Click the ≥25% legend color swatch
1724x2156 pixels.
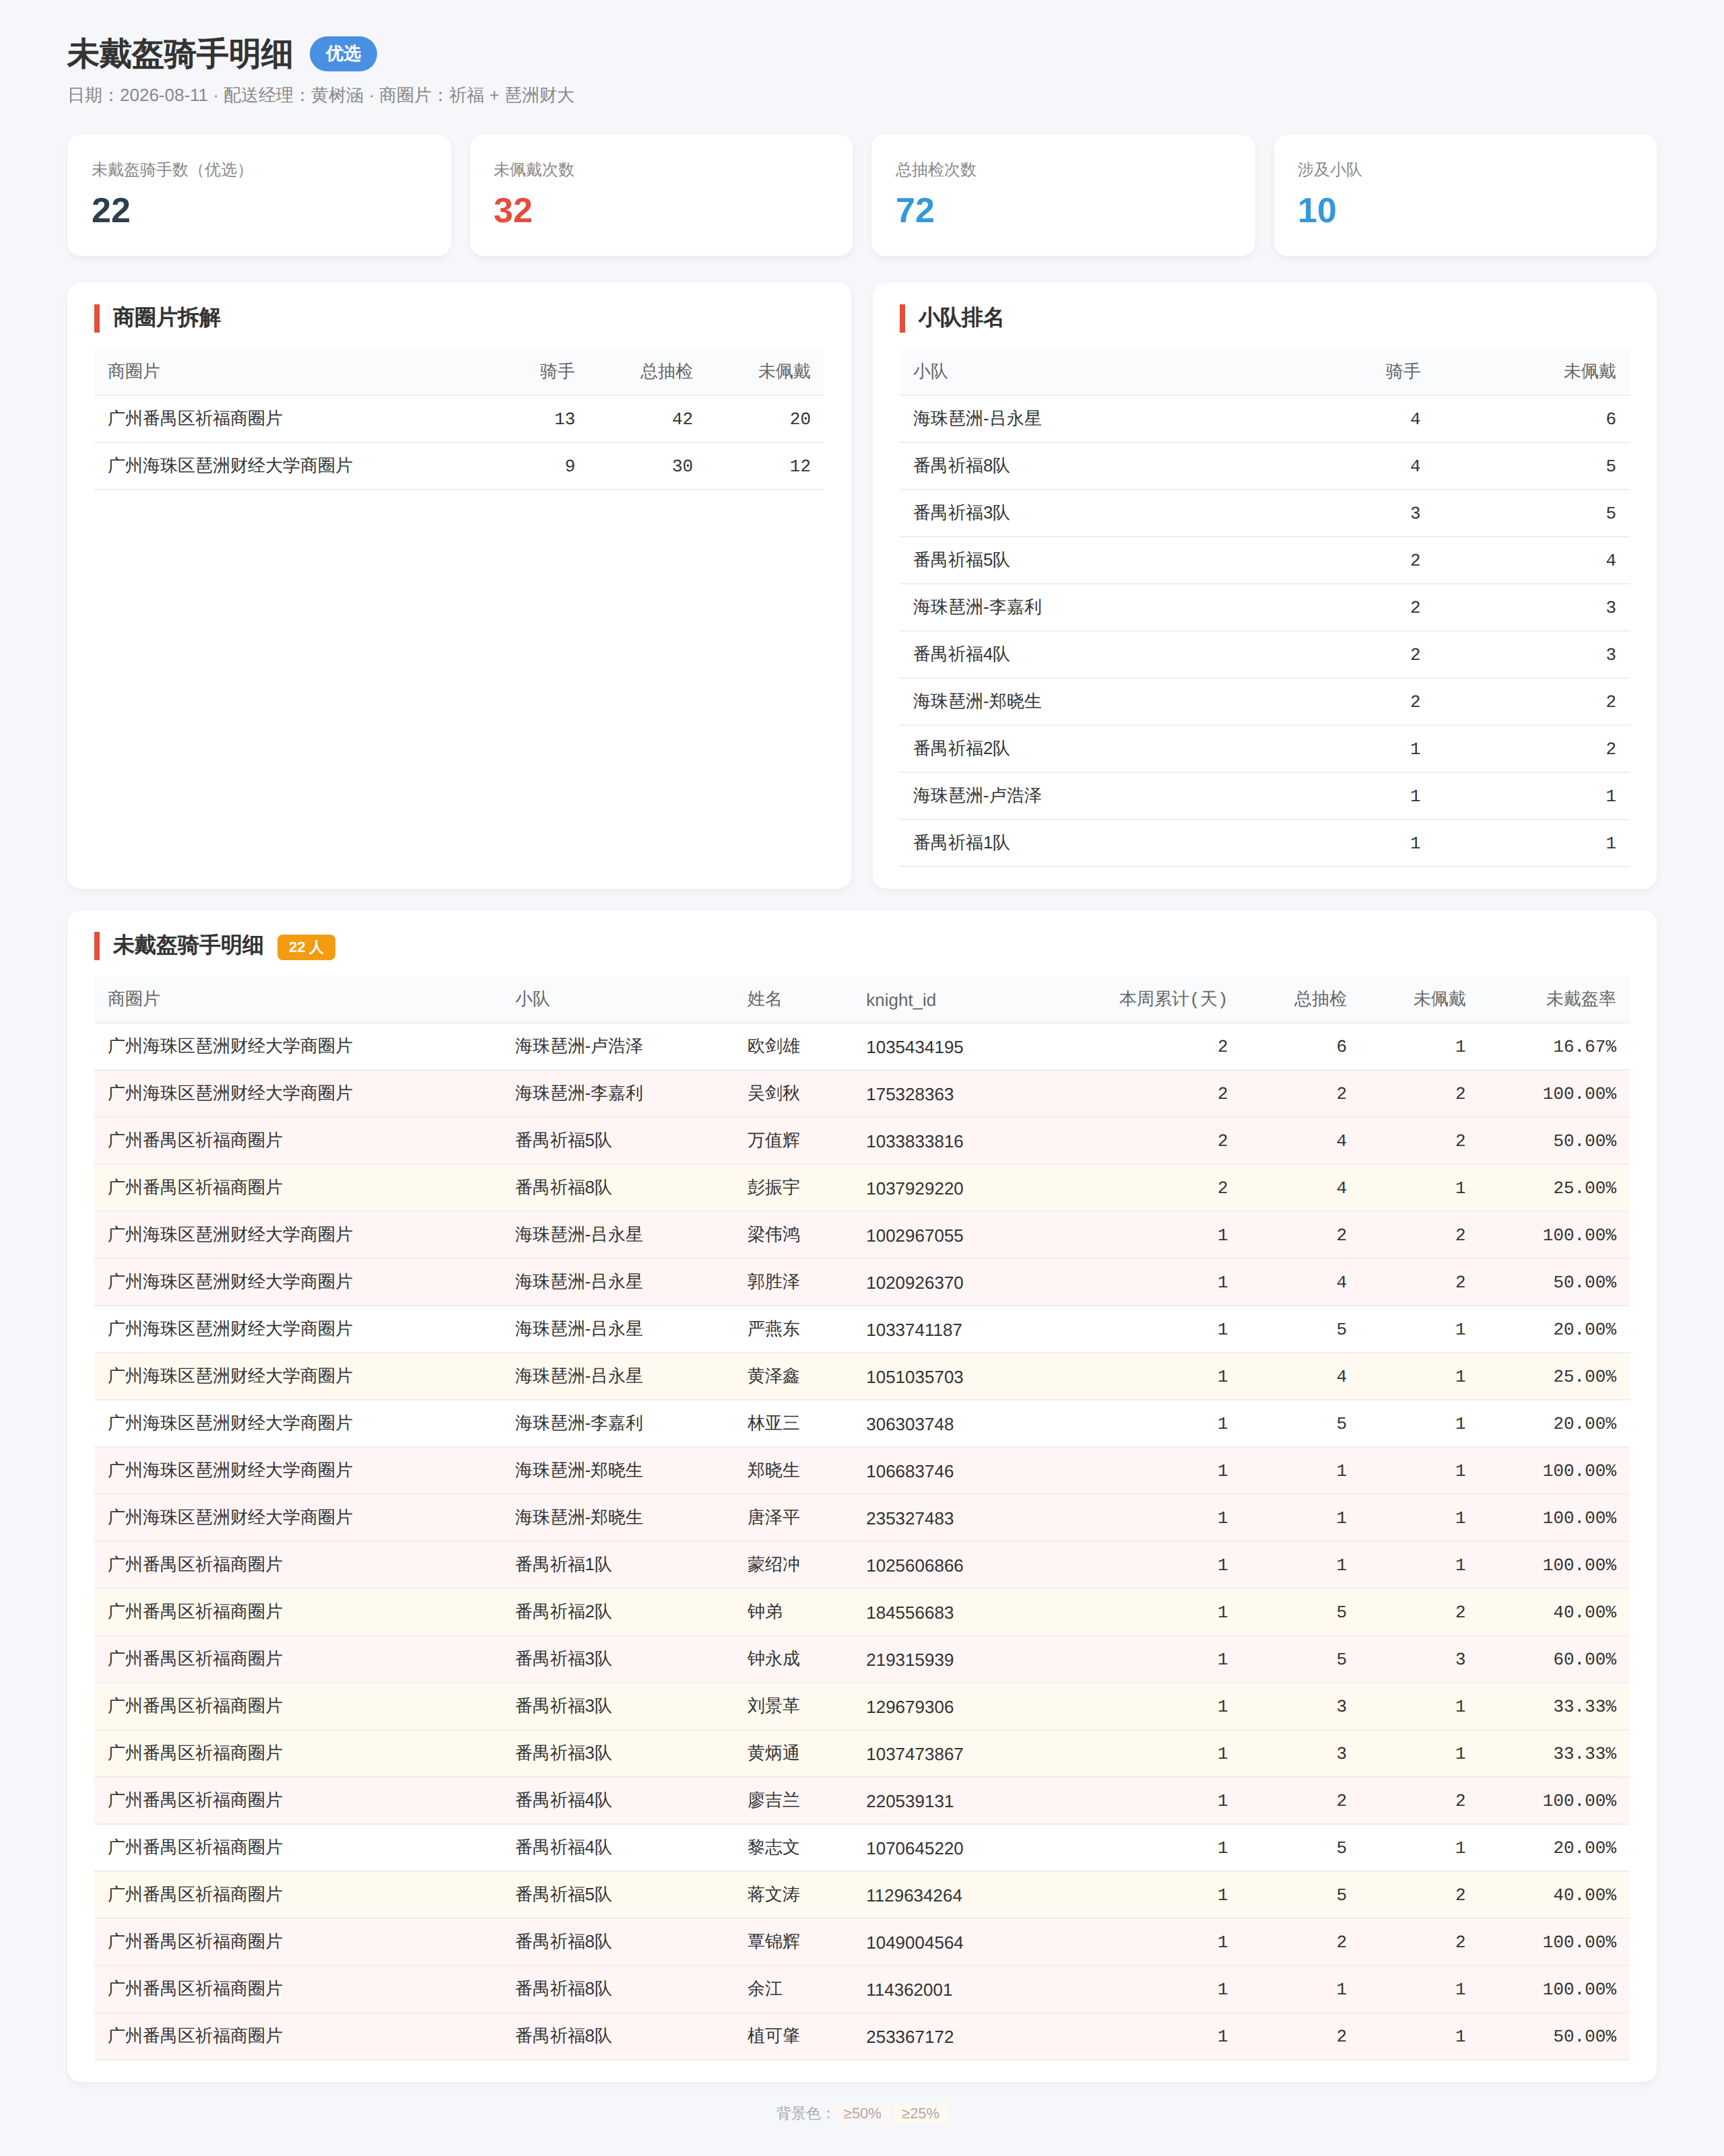click(x=920, y=2113)
